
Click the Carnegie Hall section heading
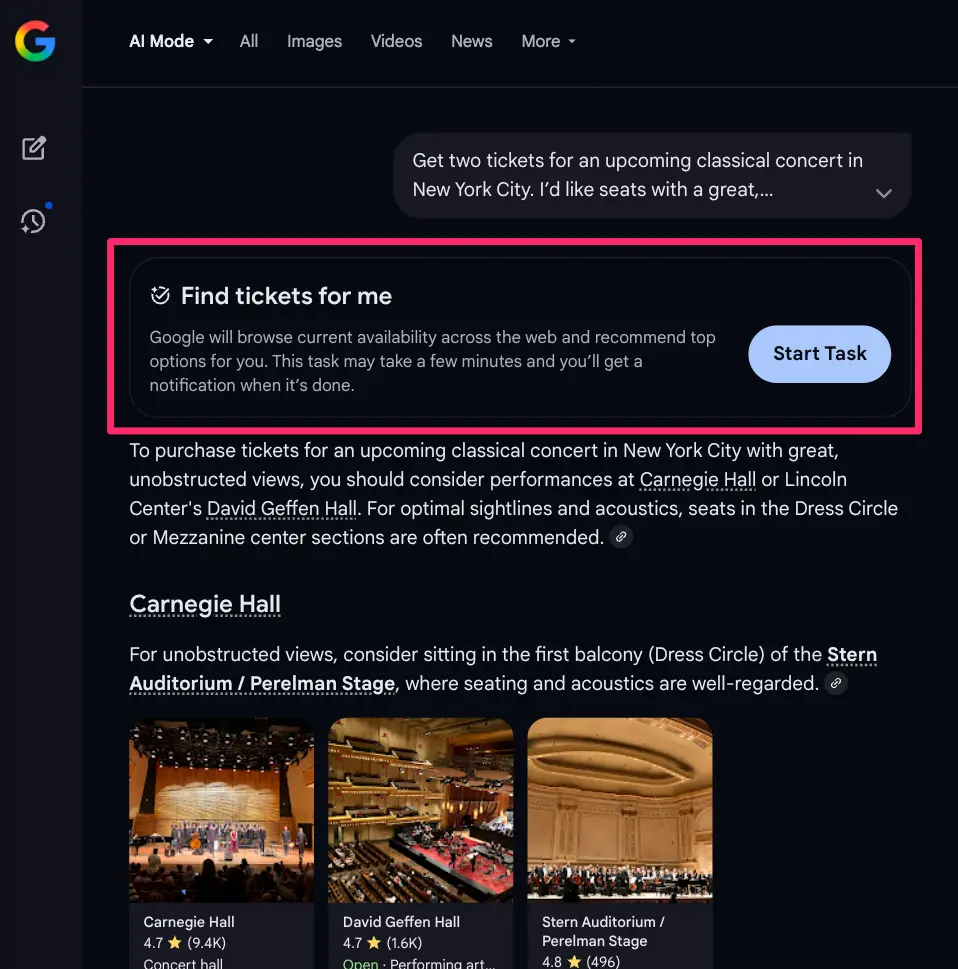click(x=205, y=605)
